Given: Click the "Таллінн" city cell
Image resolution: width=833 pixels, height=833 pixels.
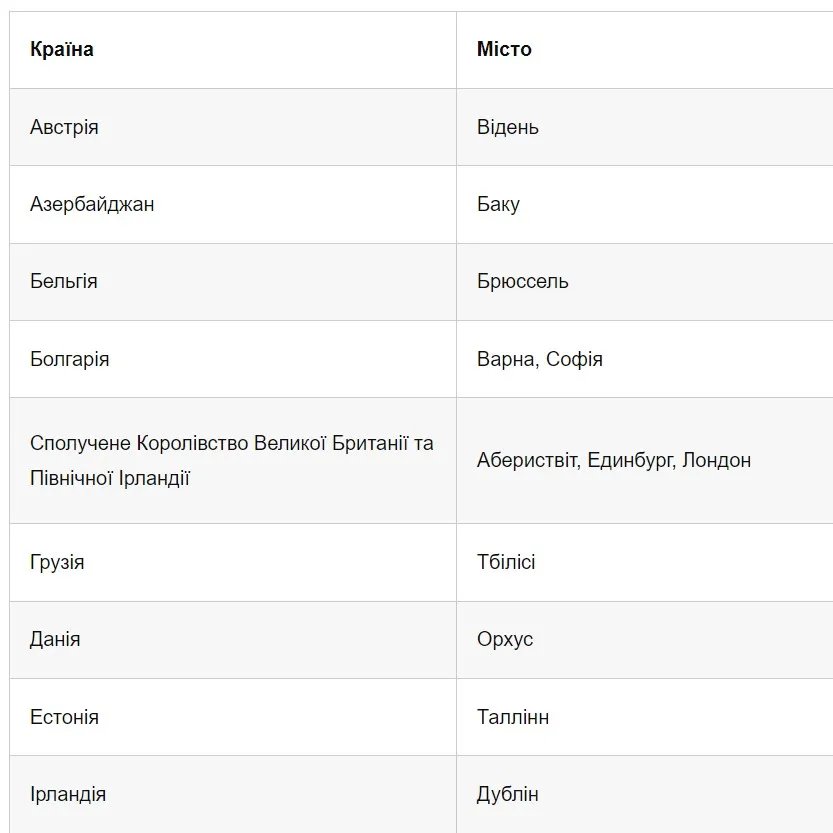Looking at the screenshot, I should (x=513, y=717).
